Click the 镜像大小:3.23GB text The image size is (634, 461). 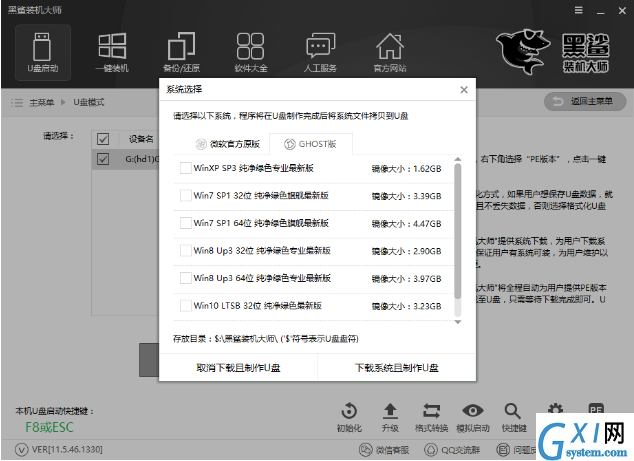(x=406, y=306)
